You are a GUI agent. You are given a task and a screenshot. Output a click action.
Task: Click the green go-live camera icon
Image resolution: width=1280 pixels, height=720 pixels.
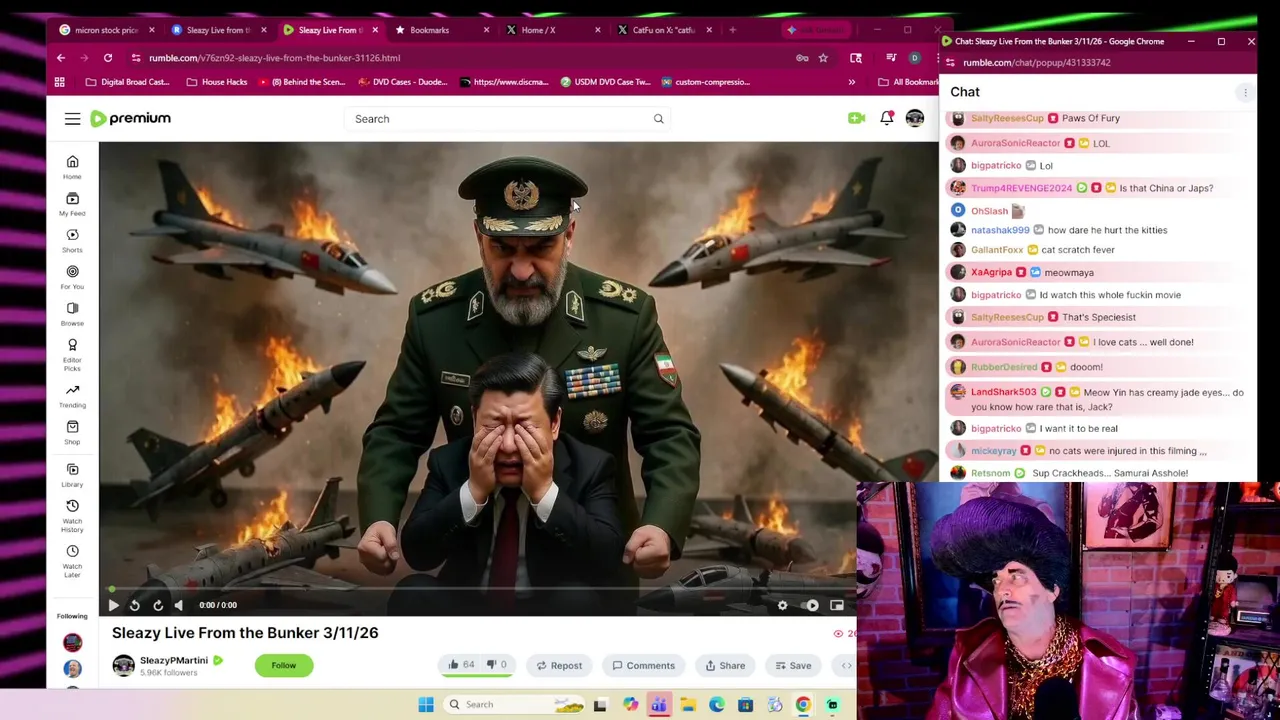tap(856, 118)
